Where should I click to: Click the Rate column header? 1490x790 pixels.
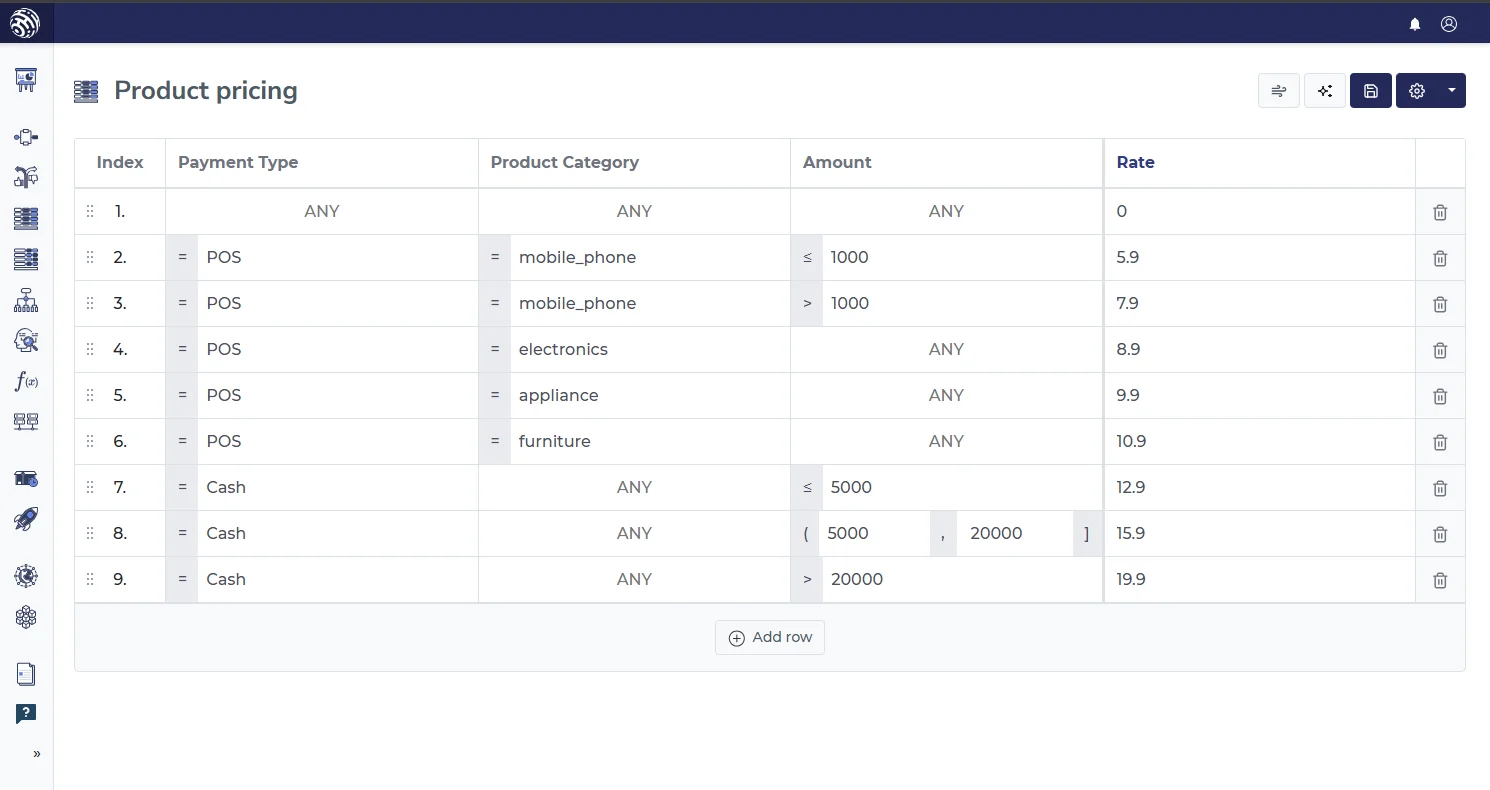pyautogui.click(x=1135, y=162)
